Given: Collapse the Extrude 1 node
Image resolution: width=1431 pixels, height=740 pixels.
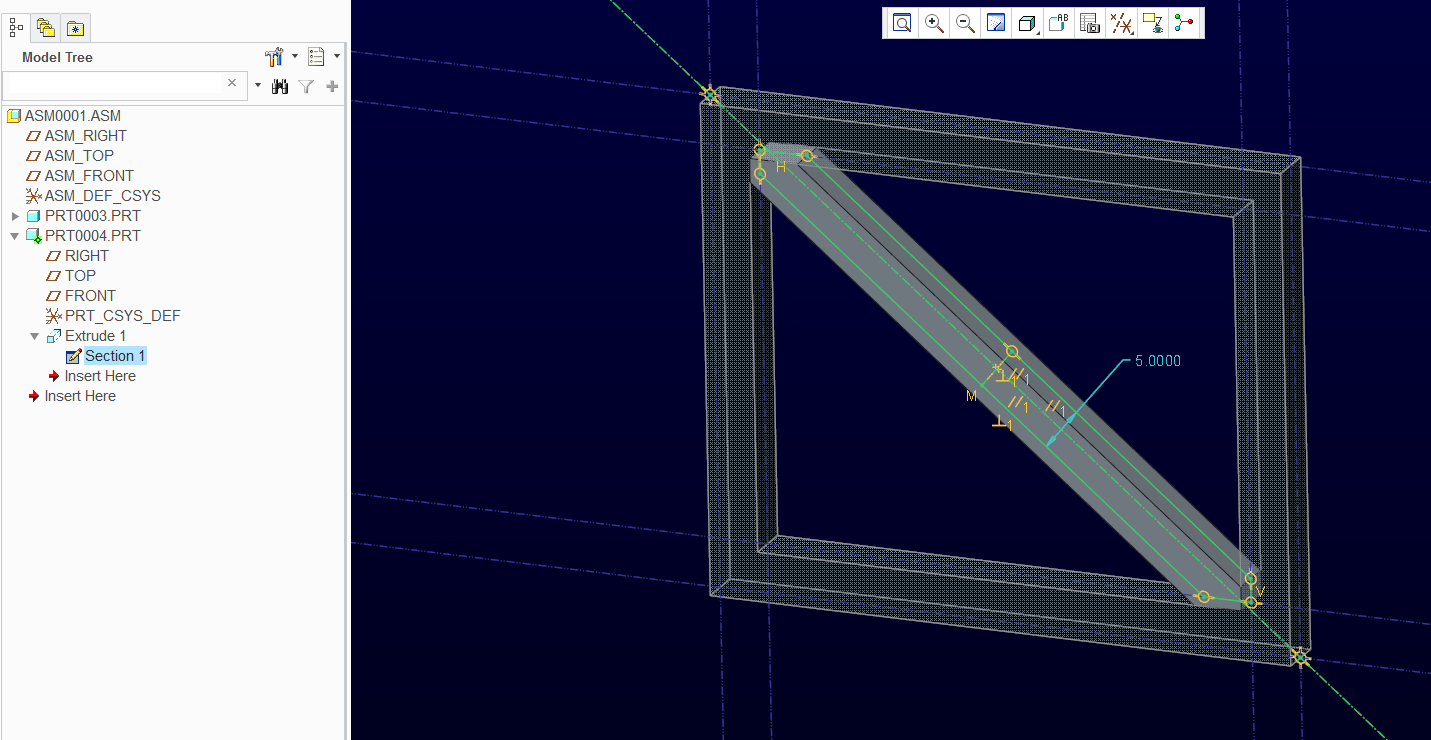Looking at the screenshot, I should point(35,336).
